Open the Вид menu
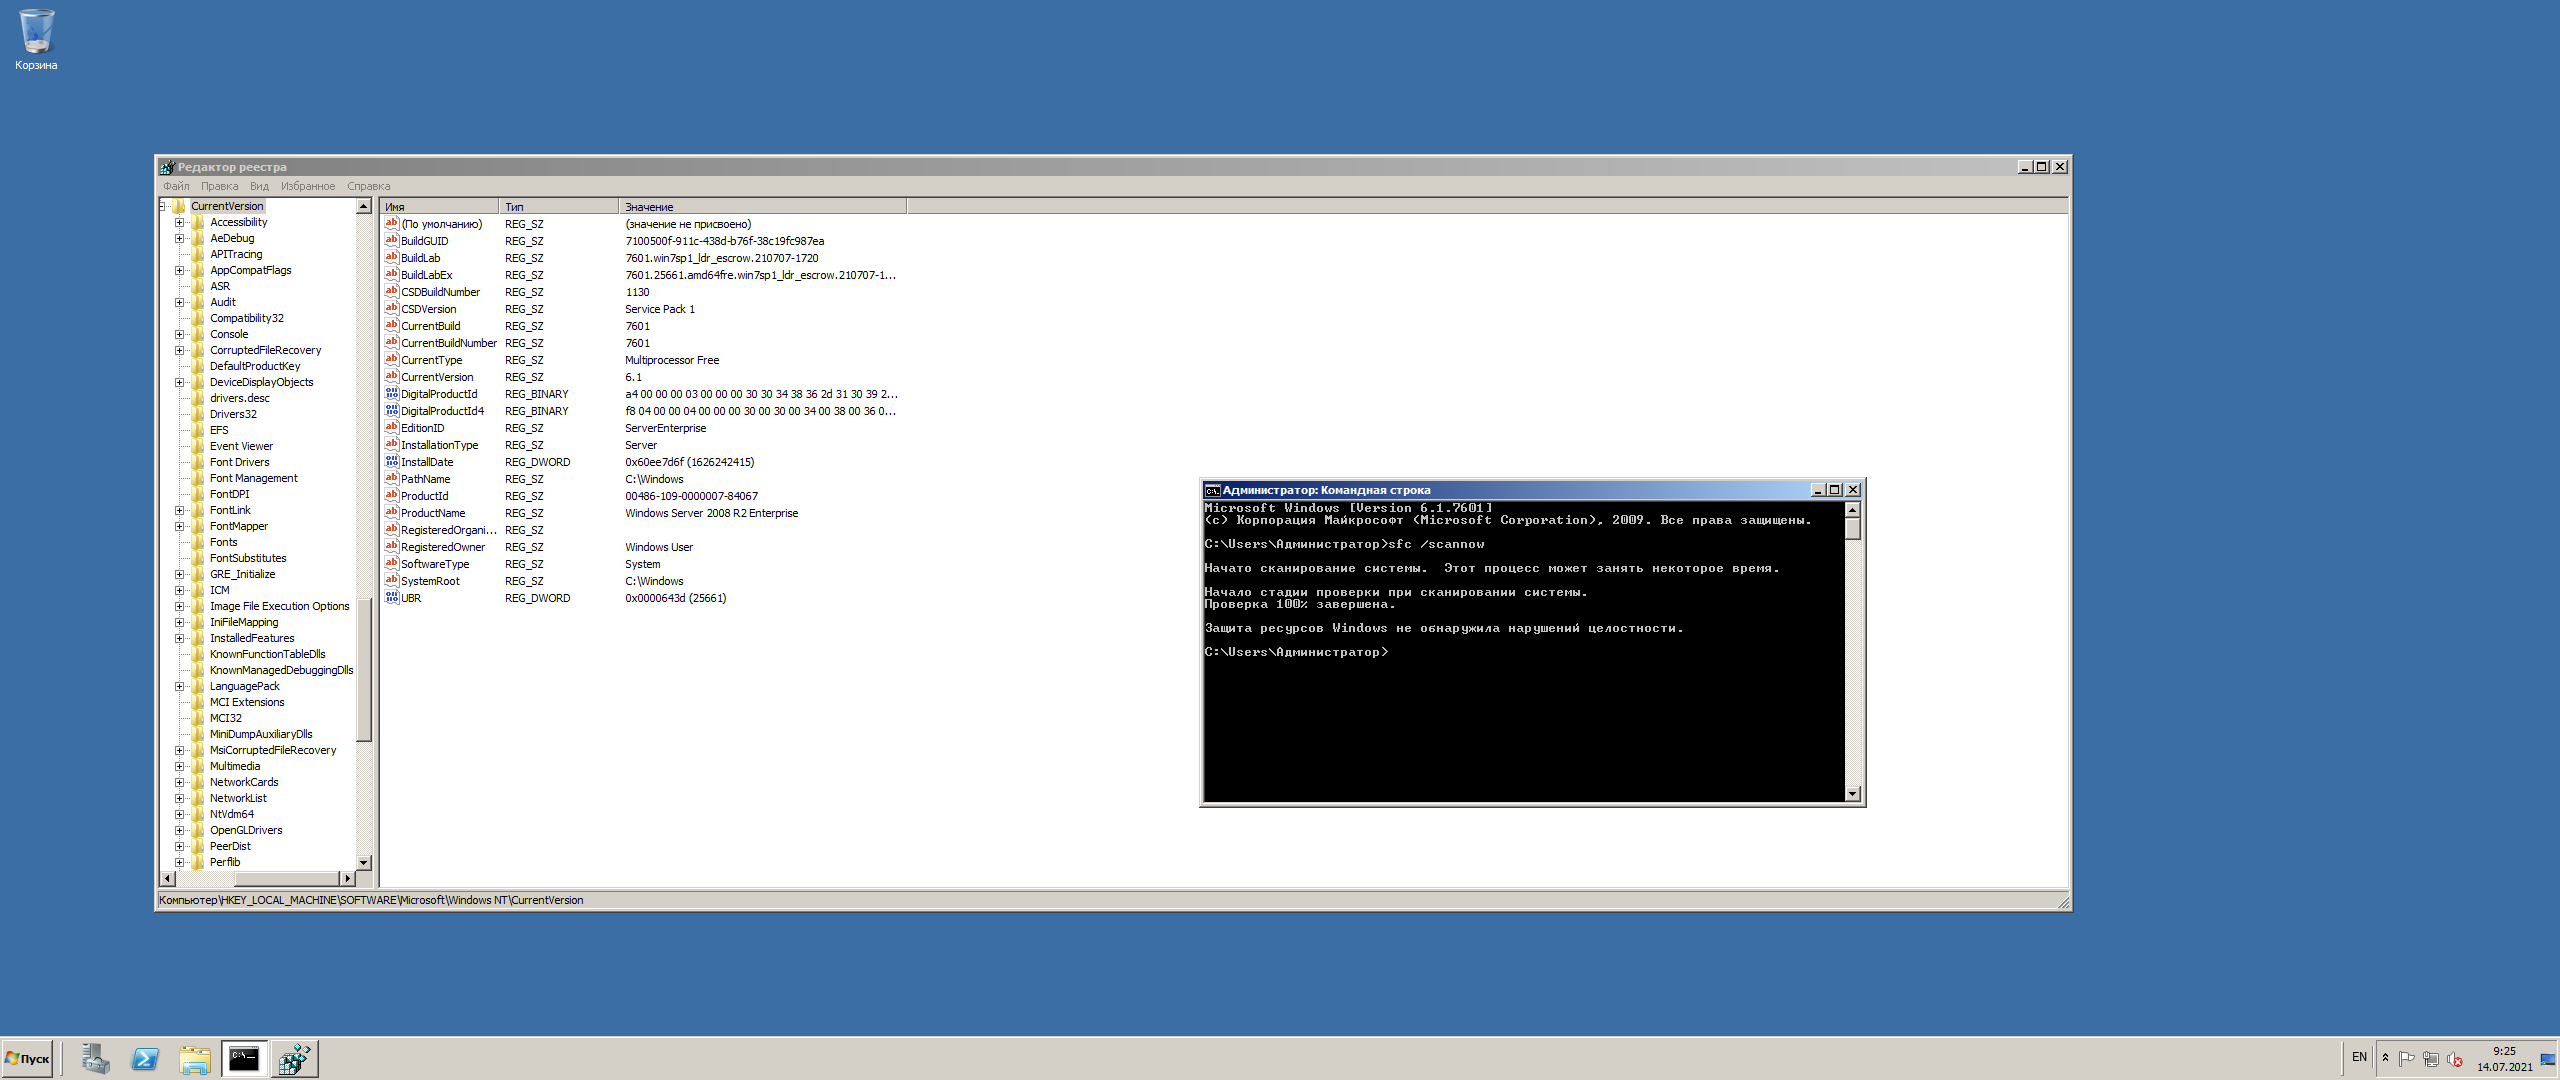Viewport: 2560px width, 1080px height. 259,186
